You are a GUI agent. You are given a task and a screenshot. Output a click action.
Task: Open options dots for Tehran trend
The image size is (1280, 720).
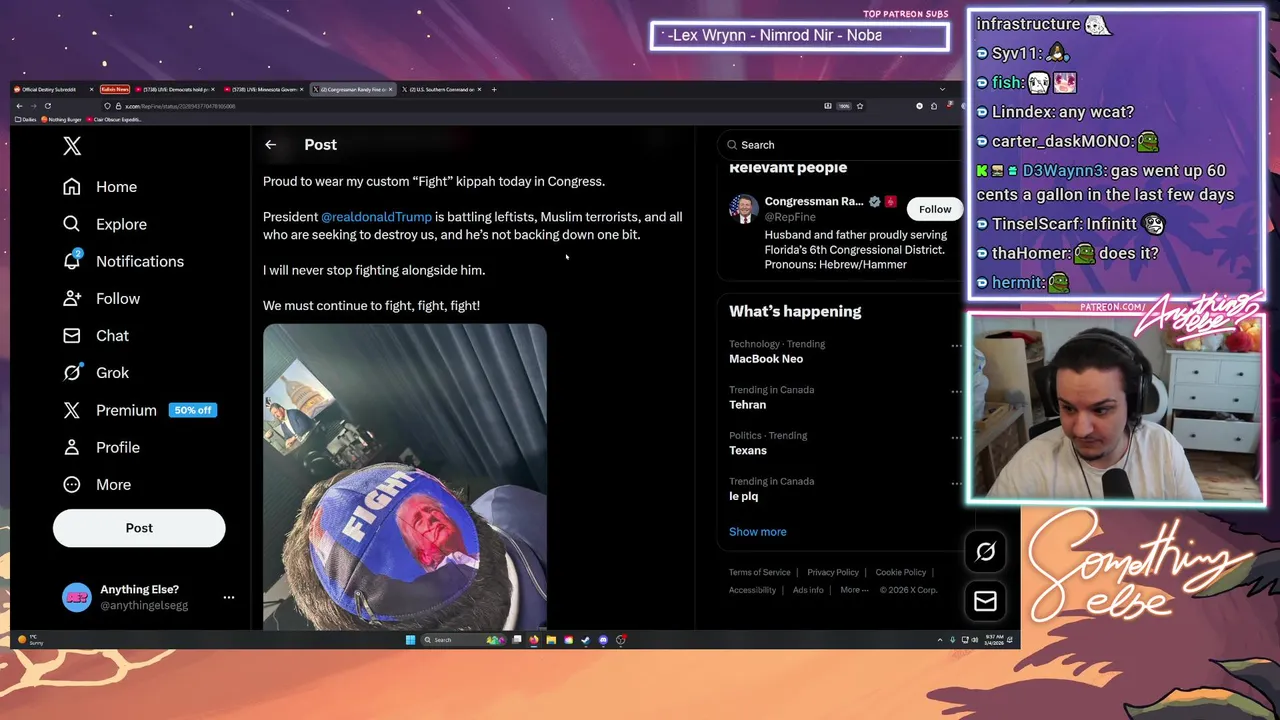point(956,392)
